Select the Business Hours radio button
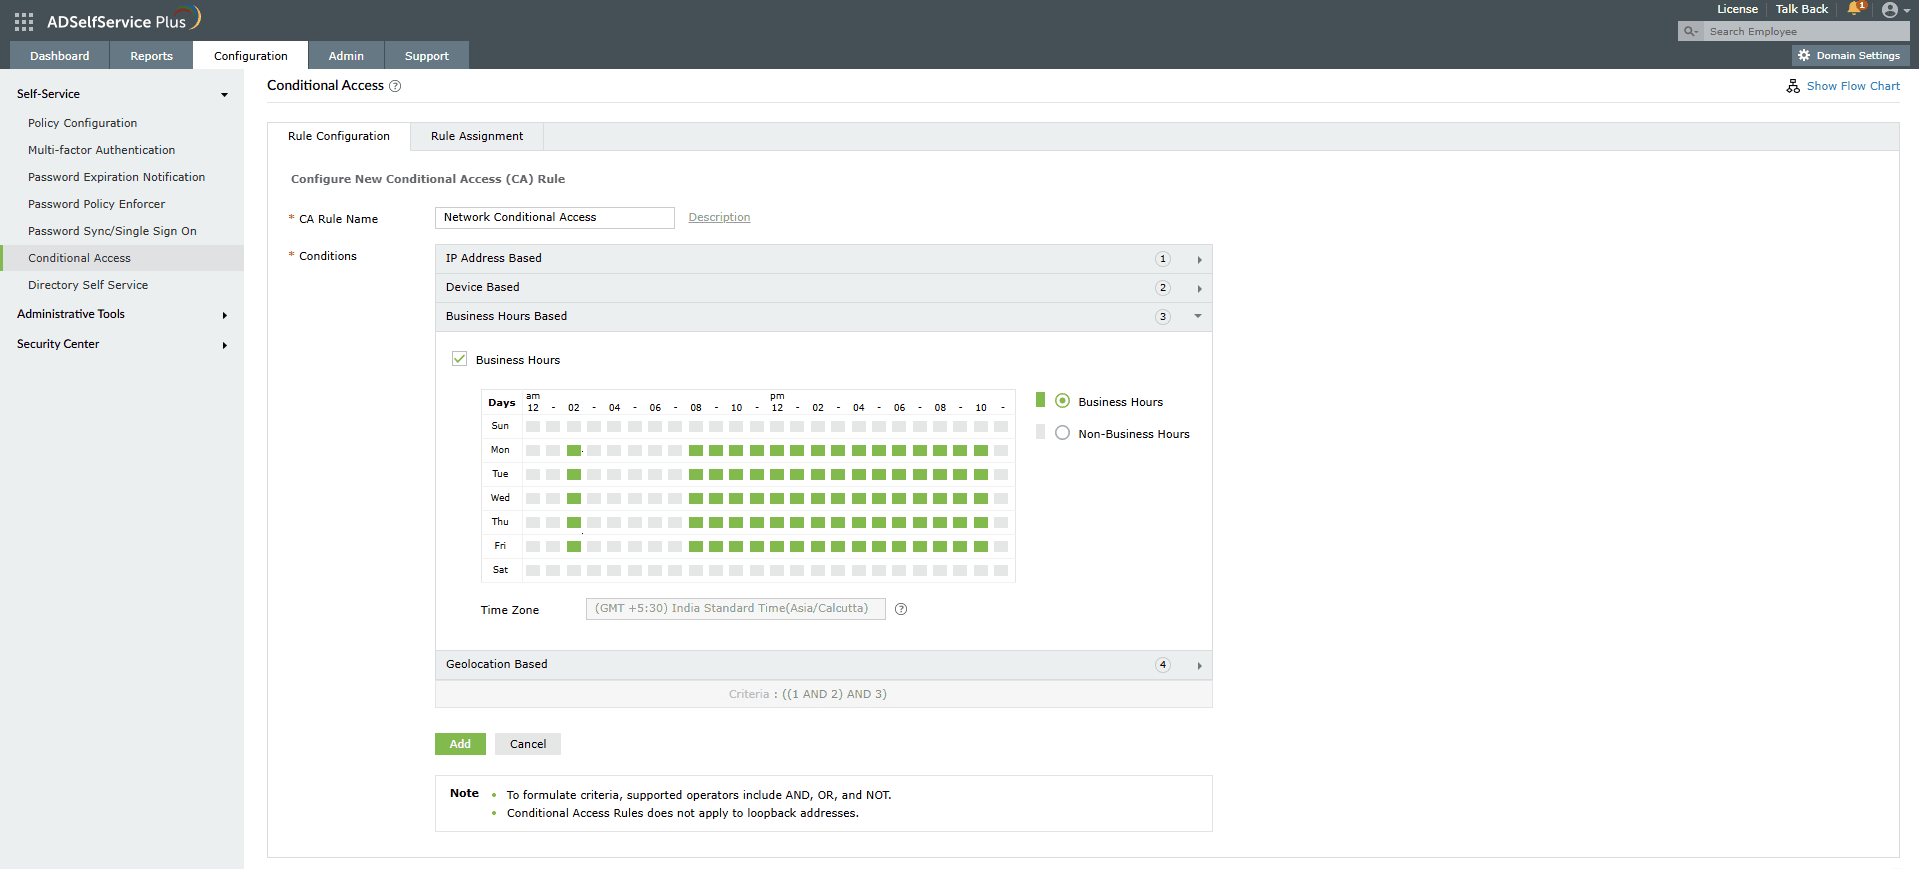1919x869 pixels. 1062,401
